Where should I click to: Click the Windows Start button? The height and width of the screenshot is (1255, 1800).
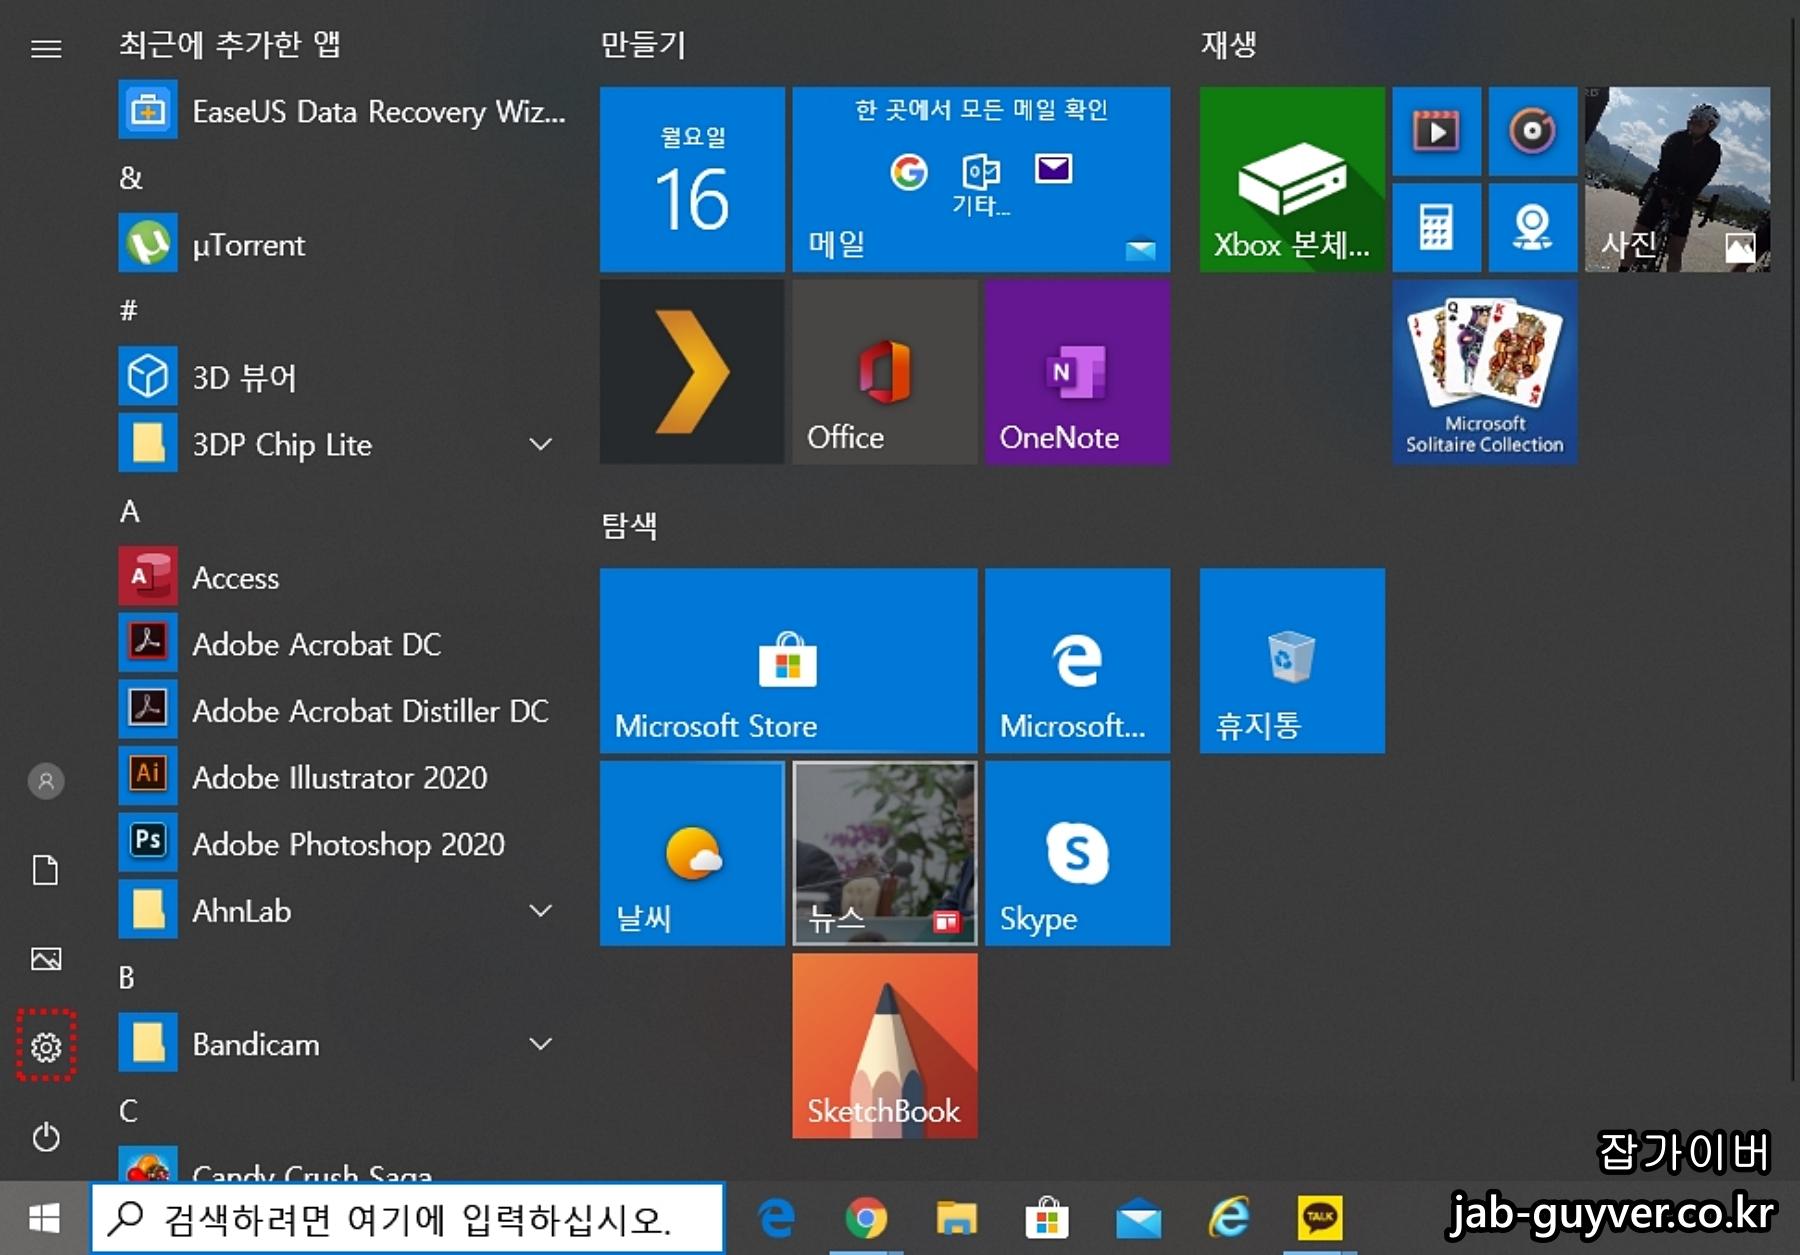(45, 1218)
